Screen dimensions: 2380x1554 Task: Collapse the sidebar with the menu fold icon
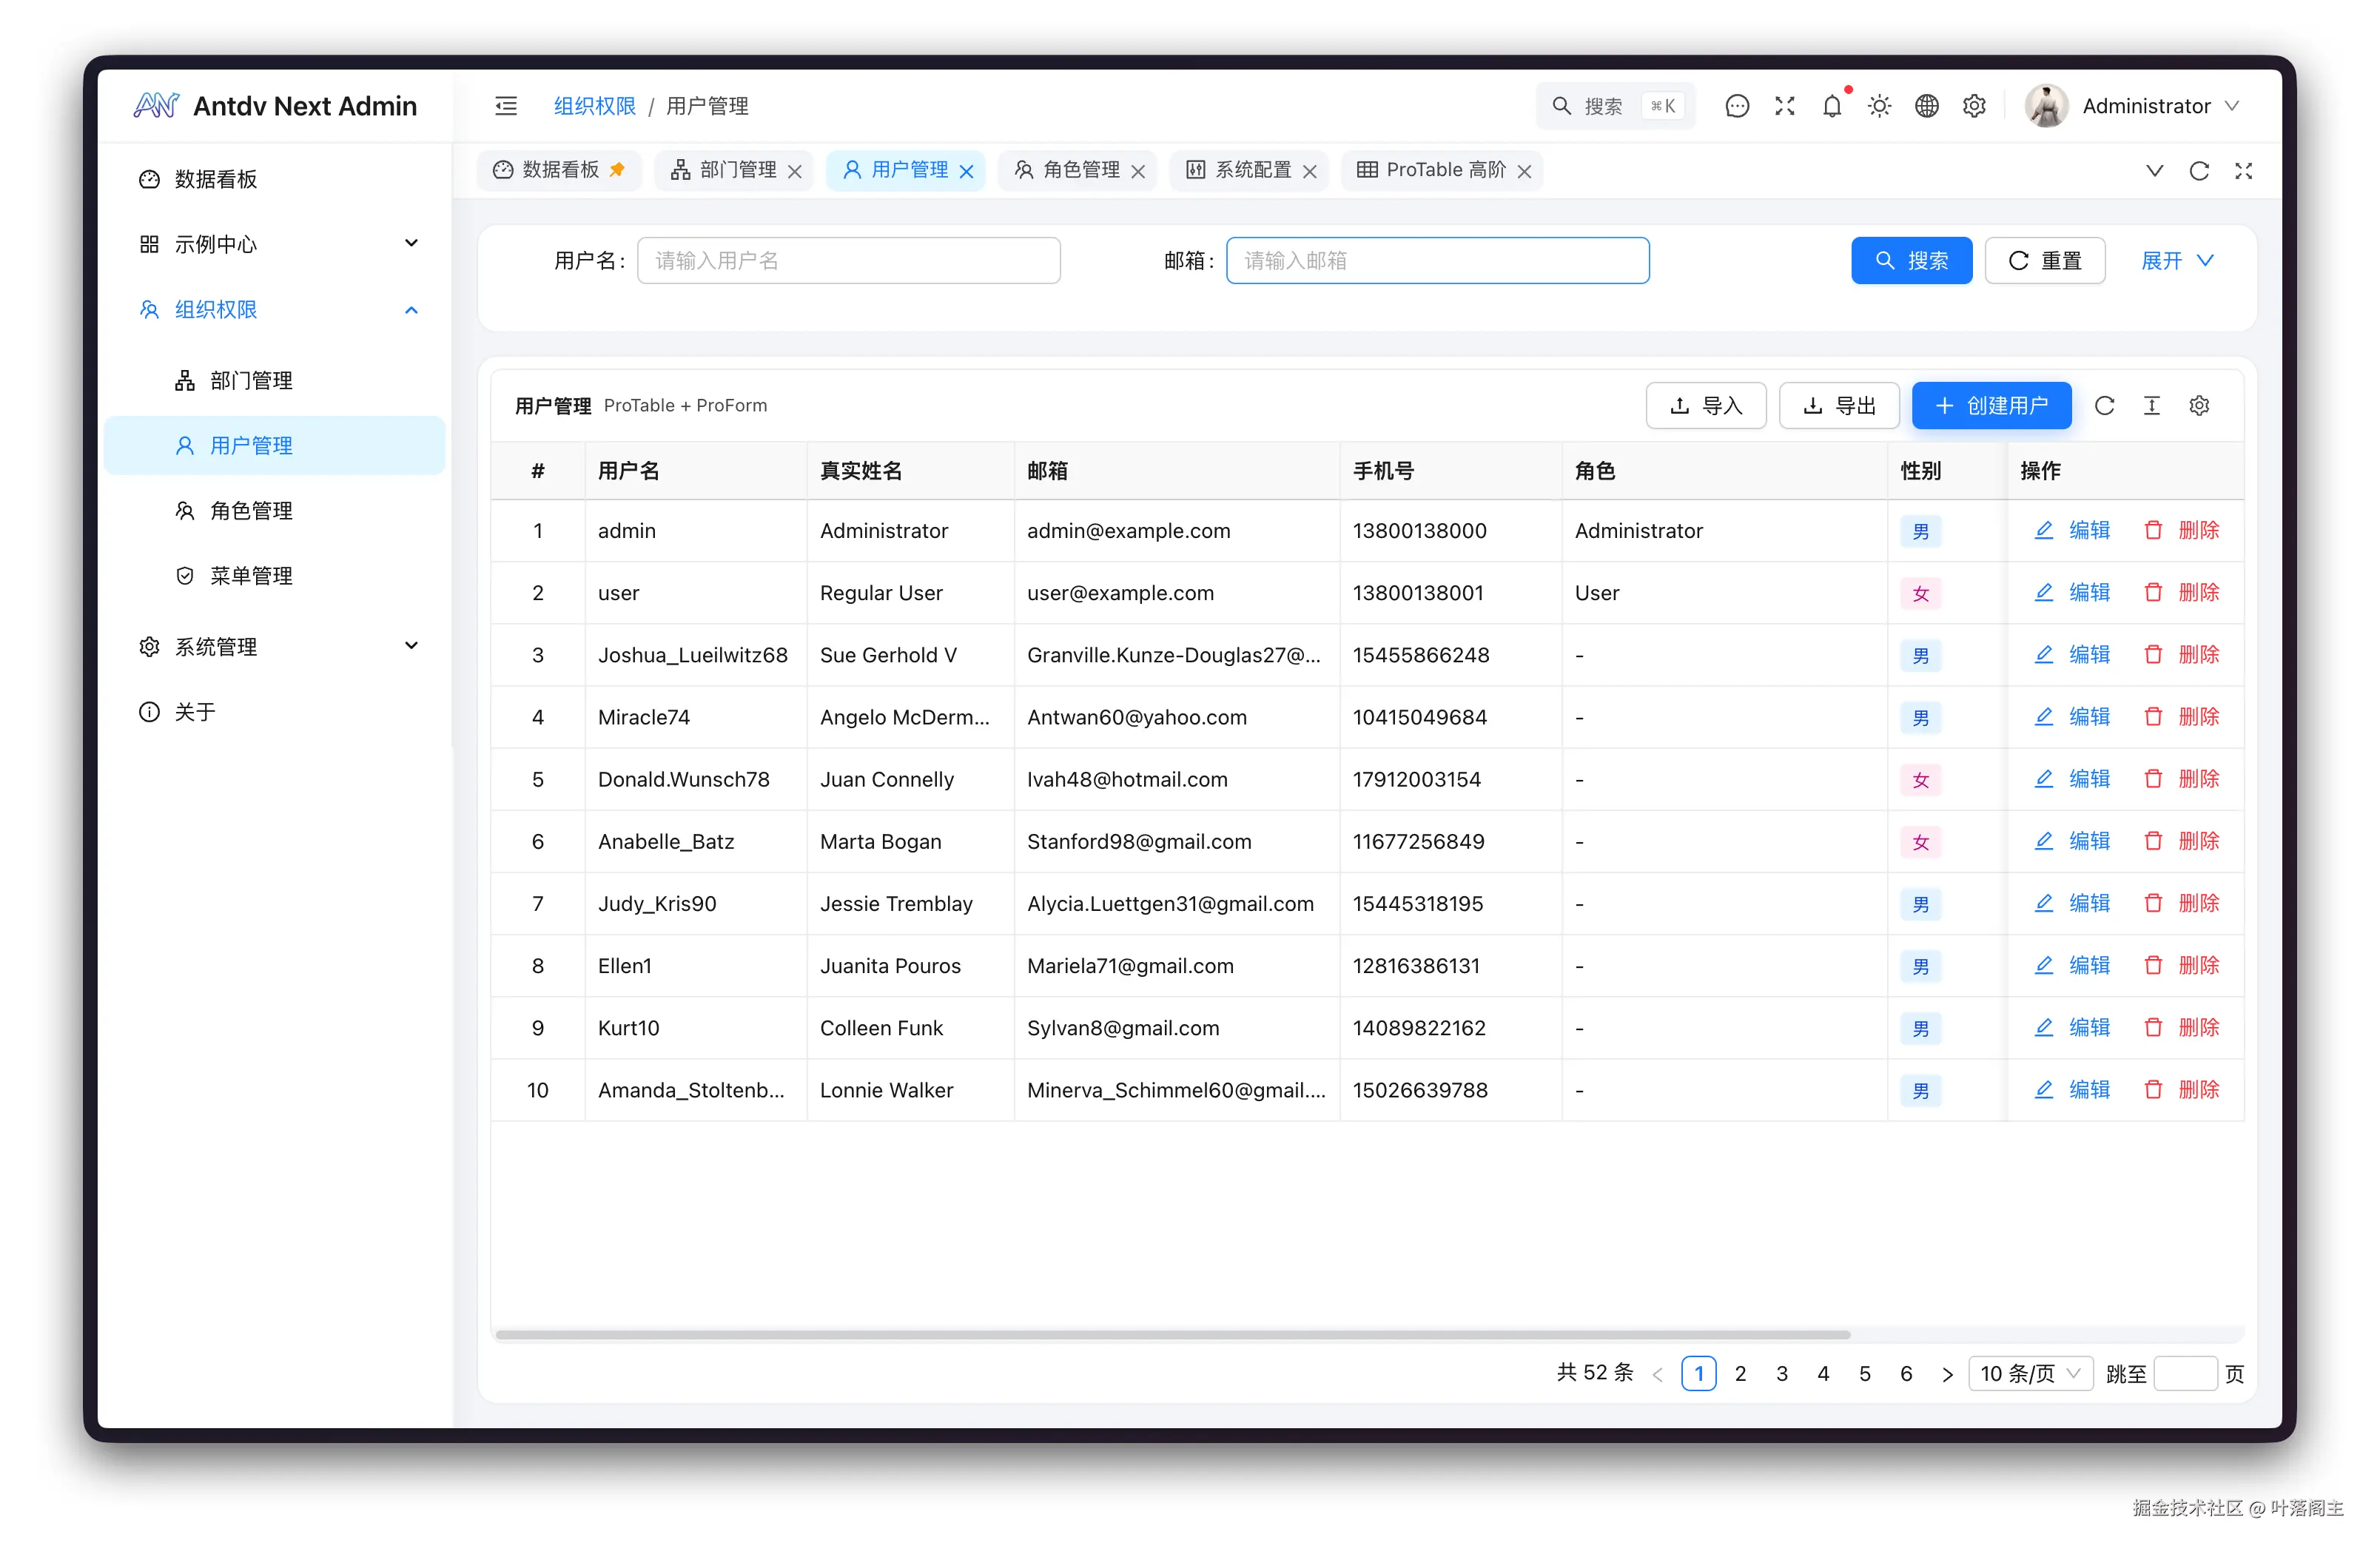click(x=506, y=106)
